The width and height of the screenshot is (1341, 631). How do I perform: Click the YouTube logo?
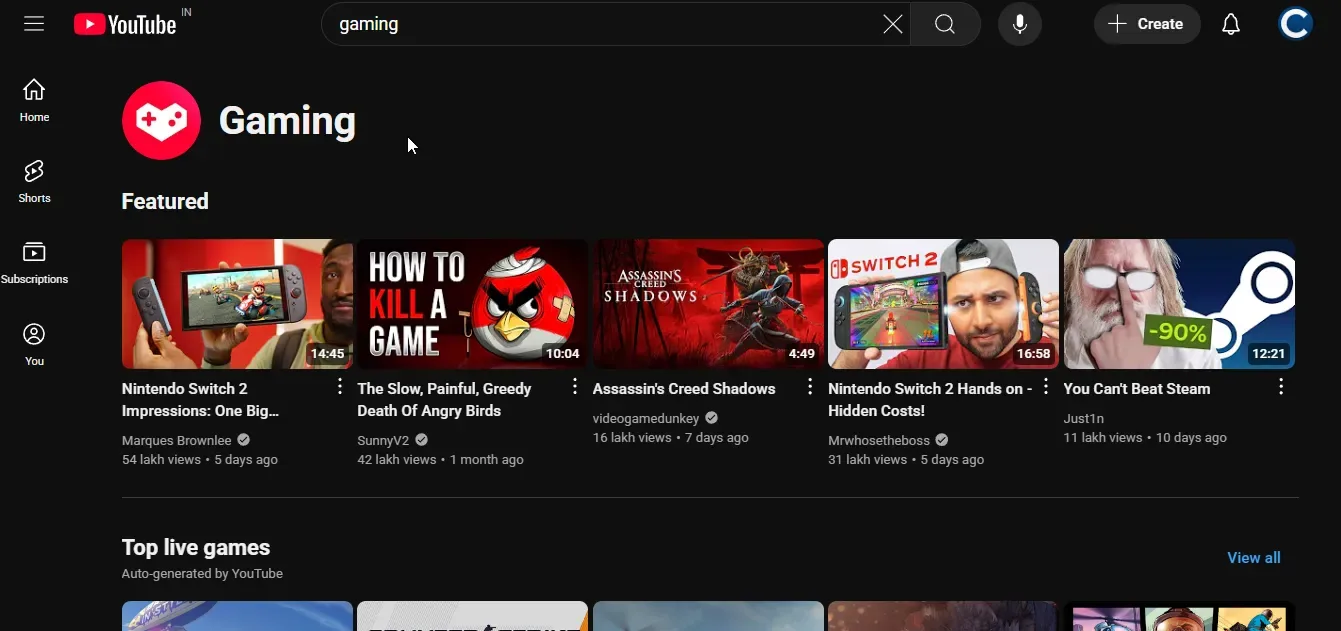tap(125, 24)
